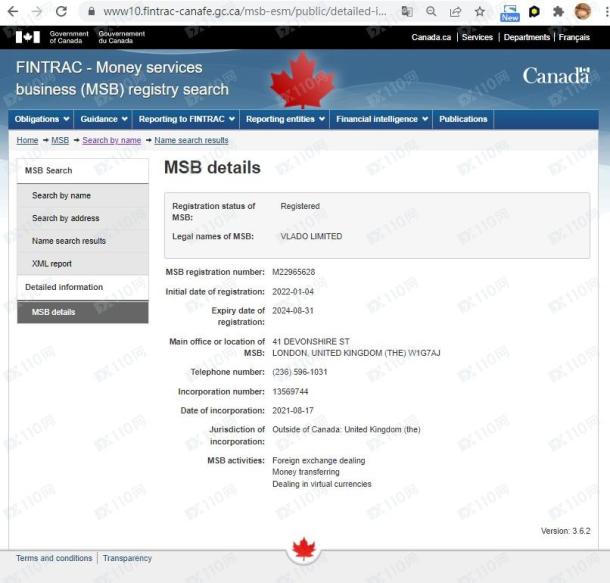Viewport: 610px width, 583px height.
Task: Click the Registered status value
Action: (x=300, y=206)
